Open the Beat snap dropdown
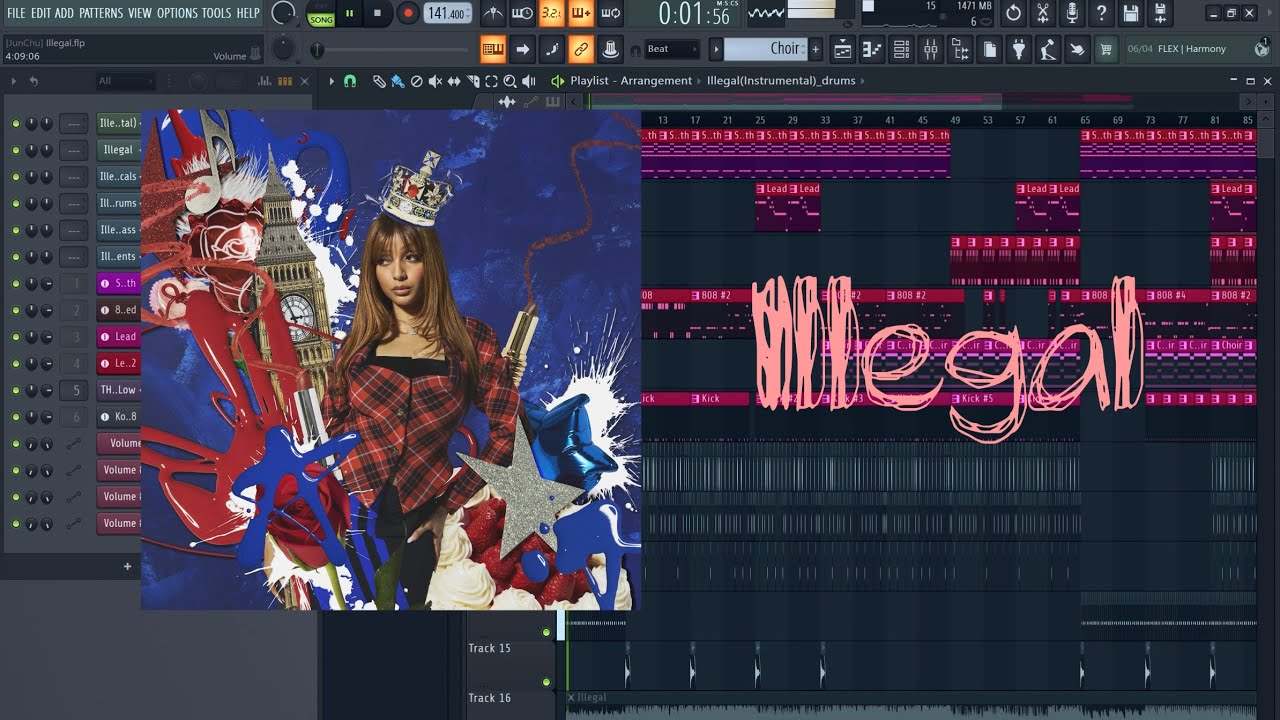Screen dimensions: 1280x720 (672, 48)
